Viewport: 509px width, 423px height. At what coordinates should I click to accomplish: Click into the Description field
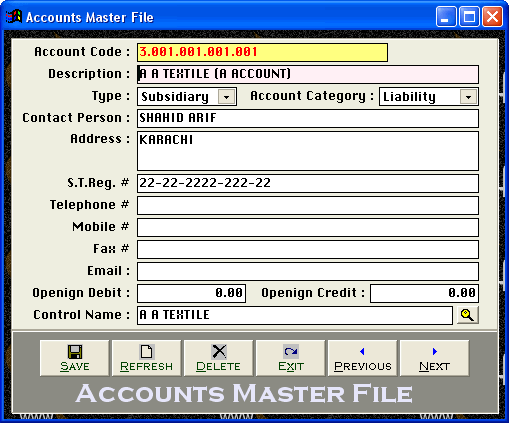pyautogui.click(x=308, y=74)
